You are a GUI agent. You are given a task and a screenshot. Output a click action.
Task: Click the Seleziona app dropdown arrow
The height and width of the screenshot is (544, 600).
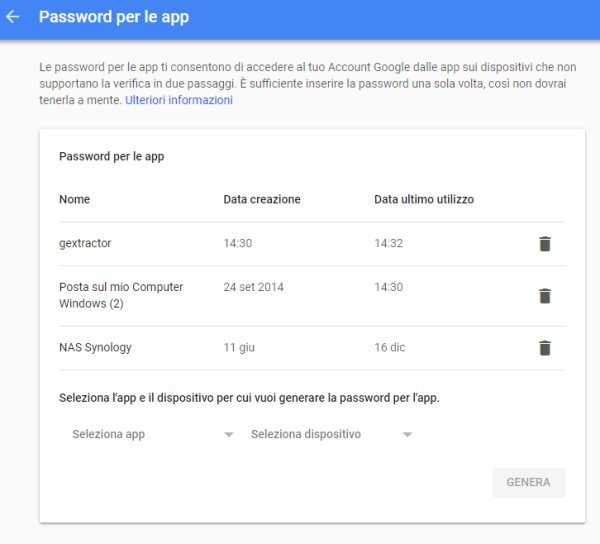point(229,435)
